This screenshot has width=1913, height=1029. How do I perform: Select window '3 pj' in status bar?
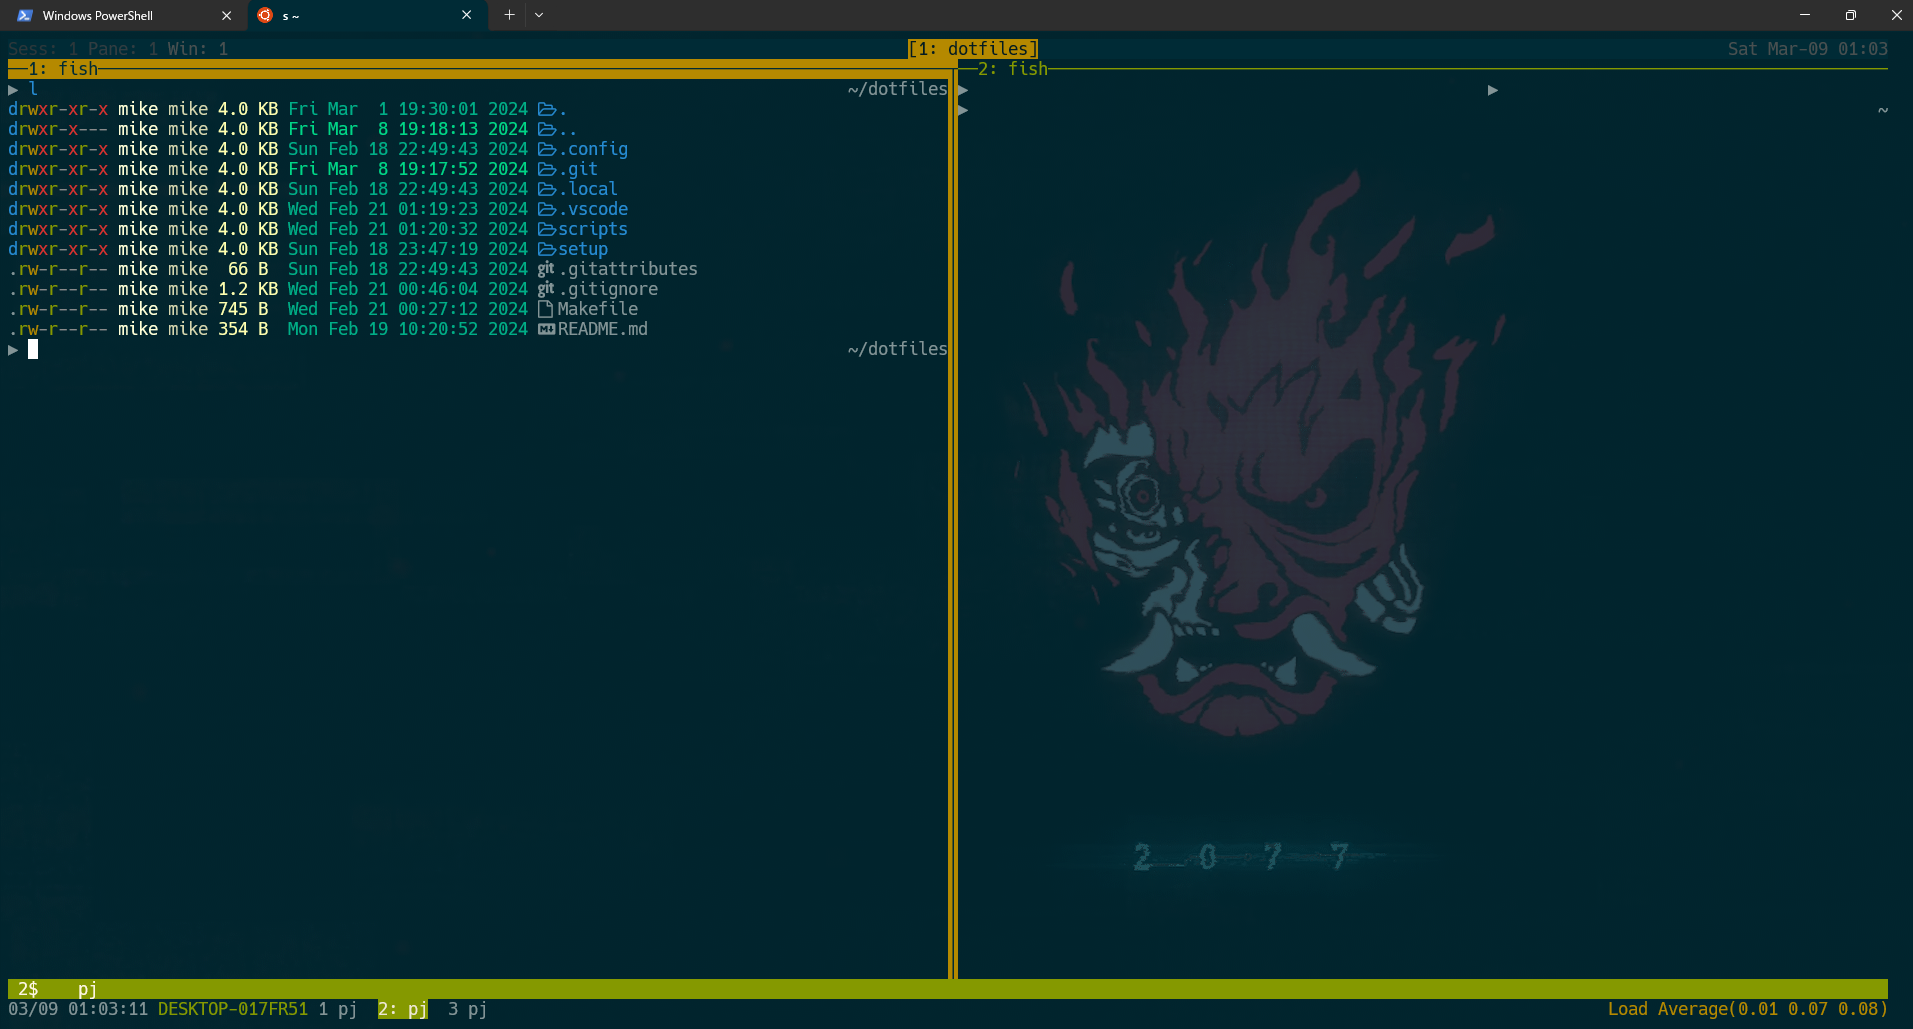(x=468, y=1009)
